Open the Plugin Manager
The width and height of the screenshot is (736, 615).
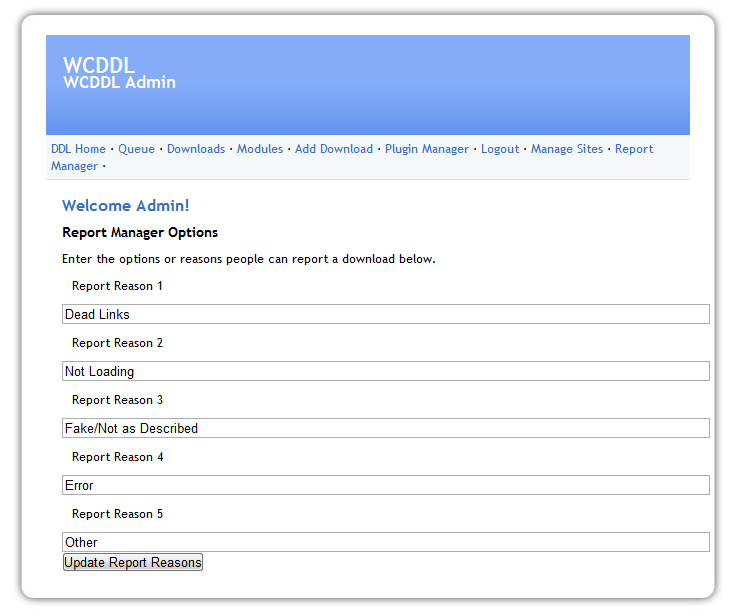pos(427,149)
